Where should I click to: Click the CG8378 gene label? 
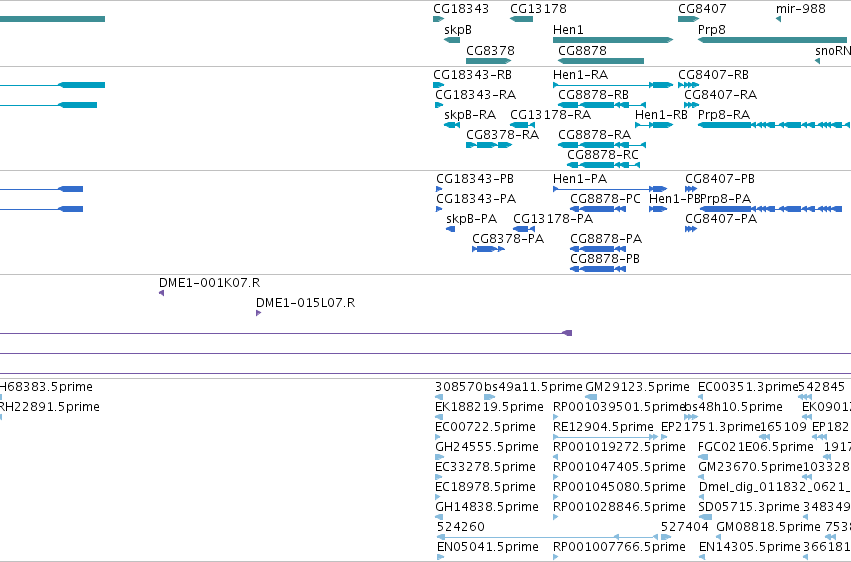[x=490, y=51]
